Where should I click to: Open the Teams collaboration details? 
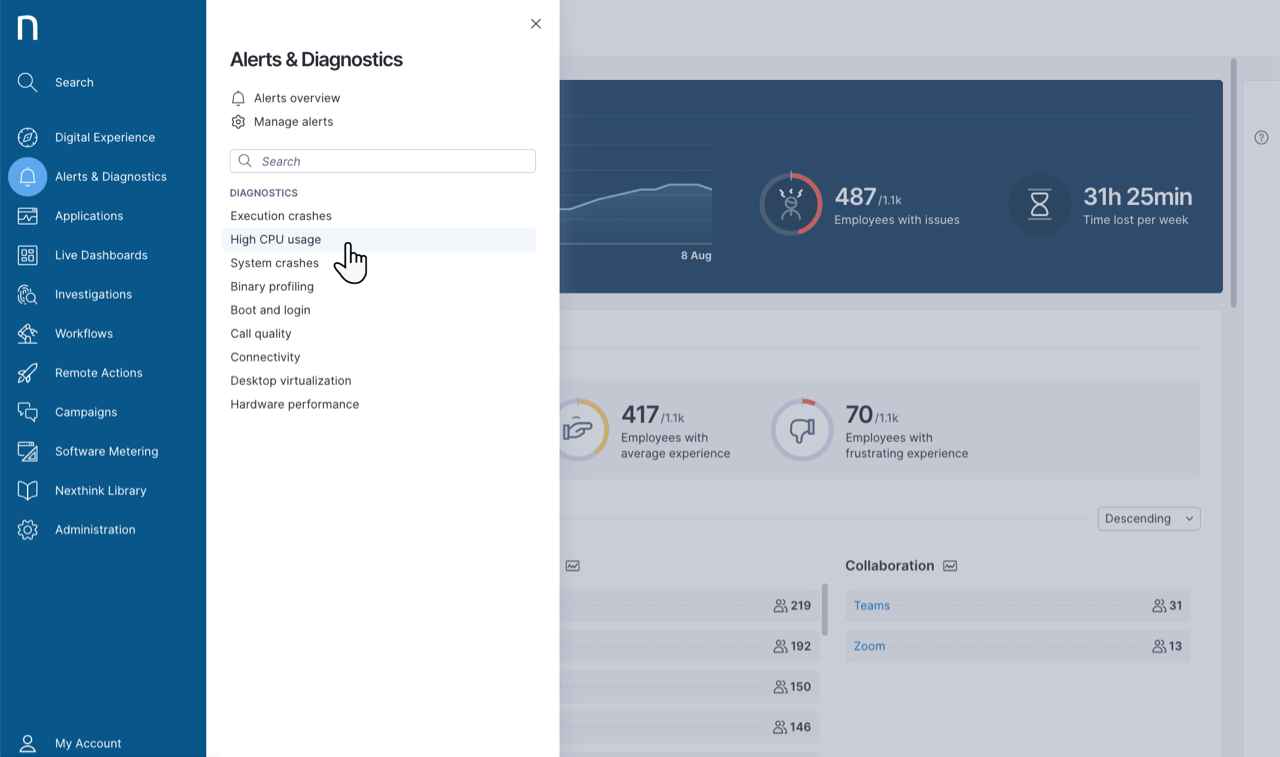[x=871, y=605]
